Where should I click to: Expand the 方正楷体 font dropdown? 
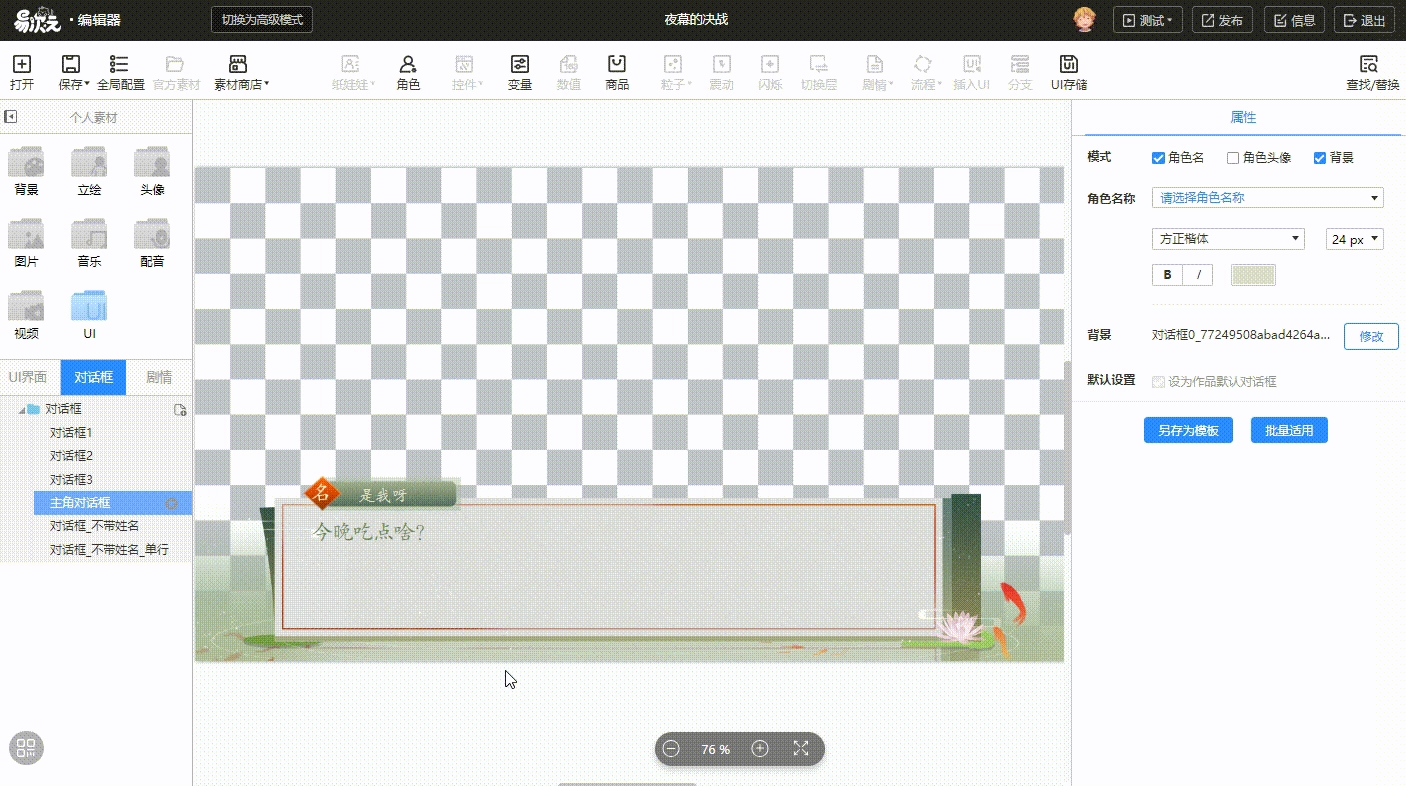[1228, 239]
